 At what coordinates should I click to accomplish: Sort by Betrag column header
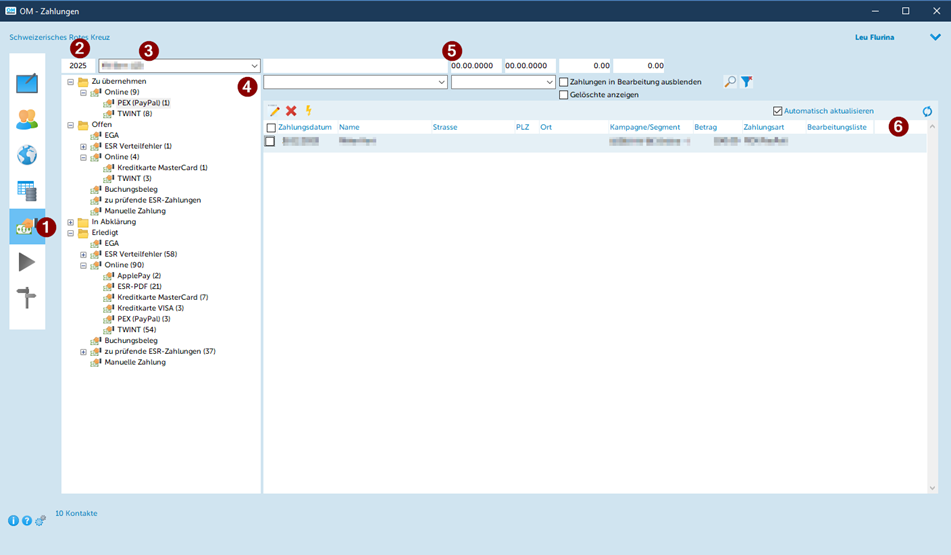coord(705,127)
